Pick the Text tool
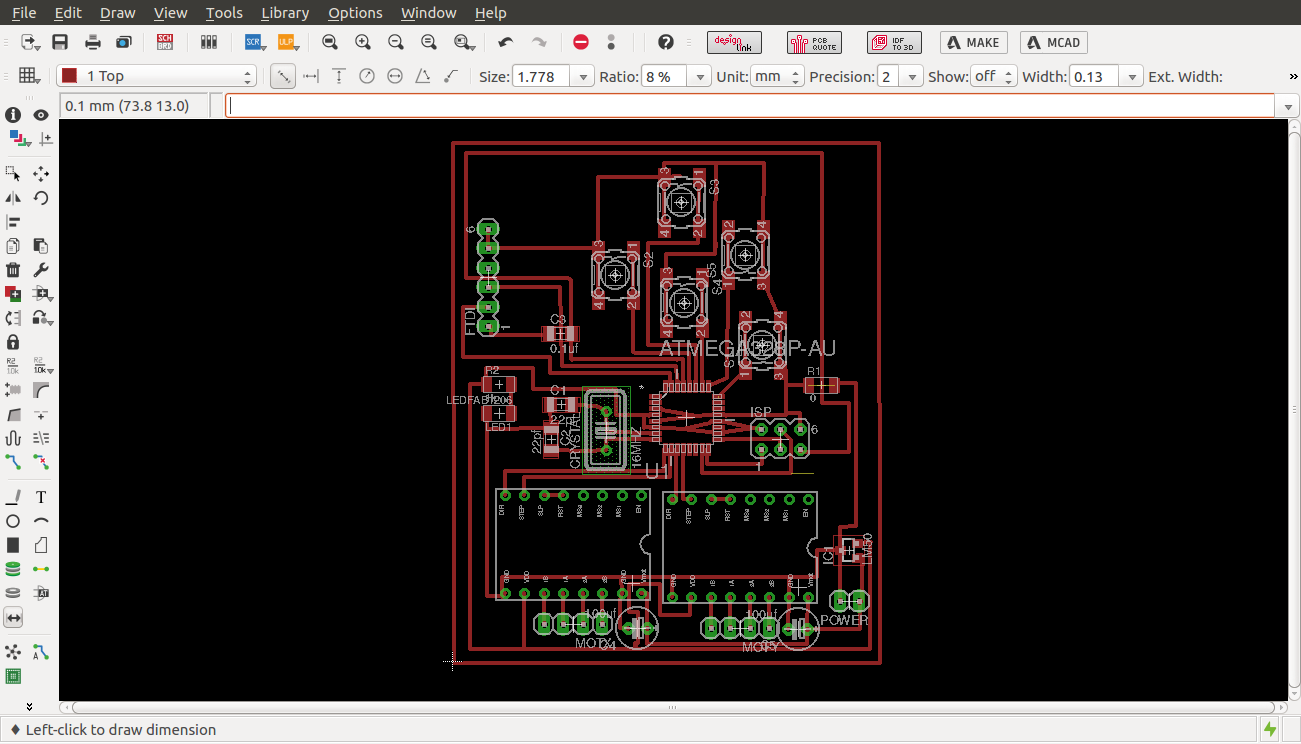 (x=41, y=497)
